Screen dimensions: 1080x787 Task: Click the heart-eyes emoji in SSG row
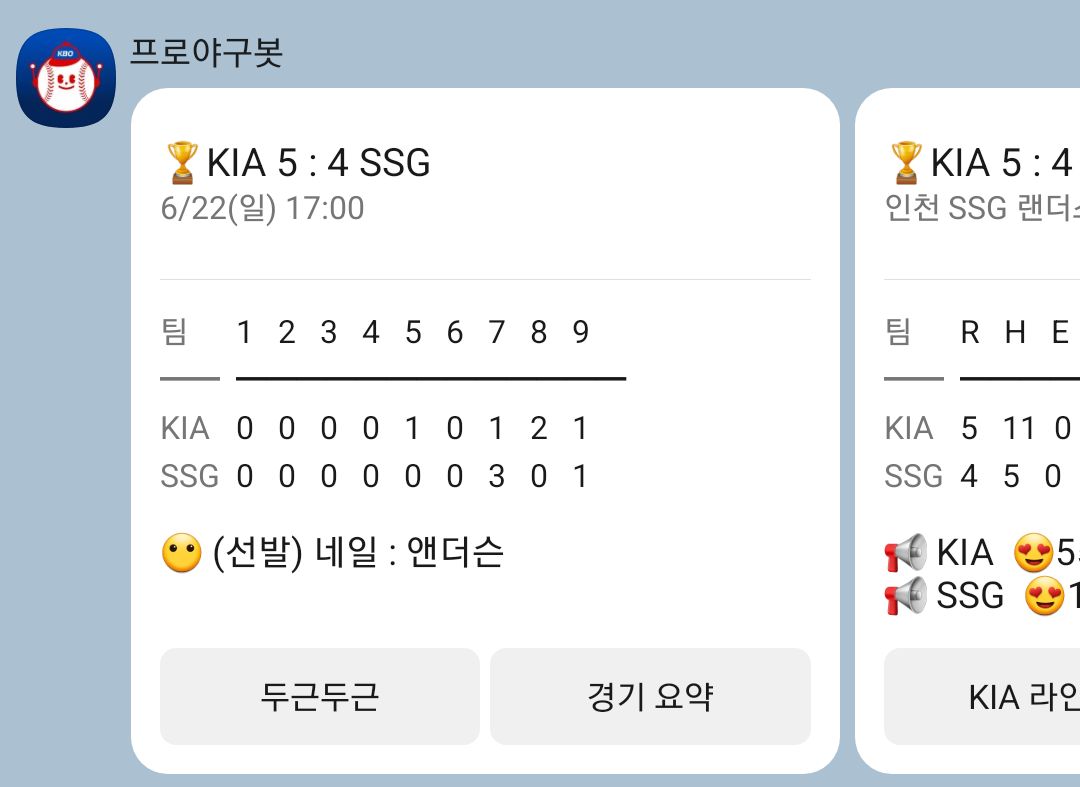(1045, 596)
